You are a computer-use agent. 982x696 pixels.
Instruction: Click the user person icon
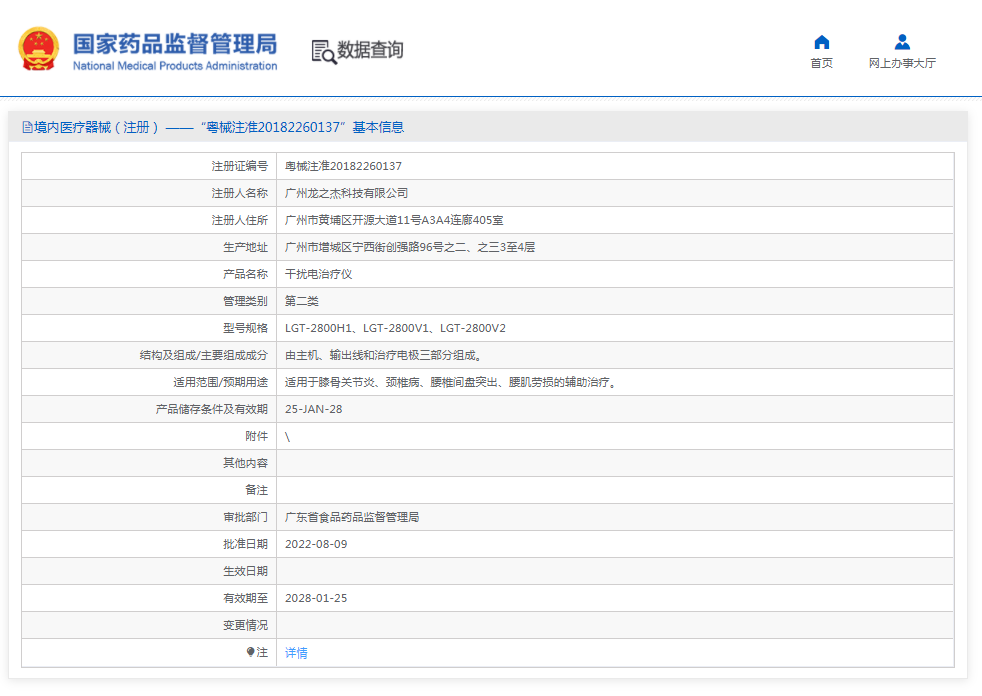point(902,42)
